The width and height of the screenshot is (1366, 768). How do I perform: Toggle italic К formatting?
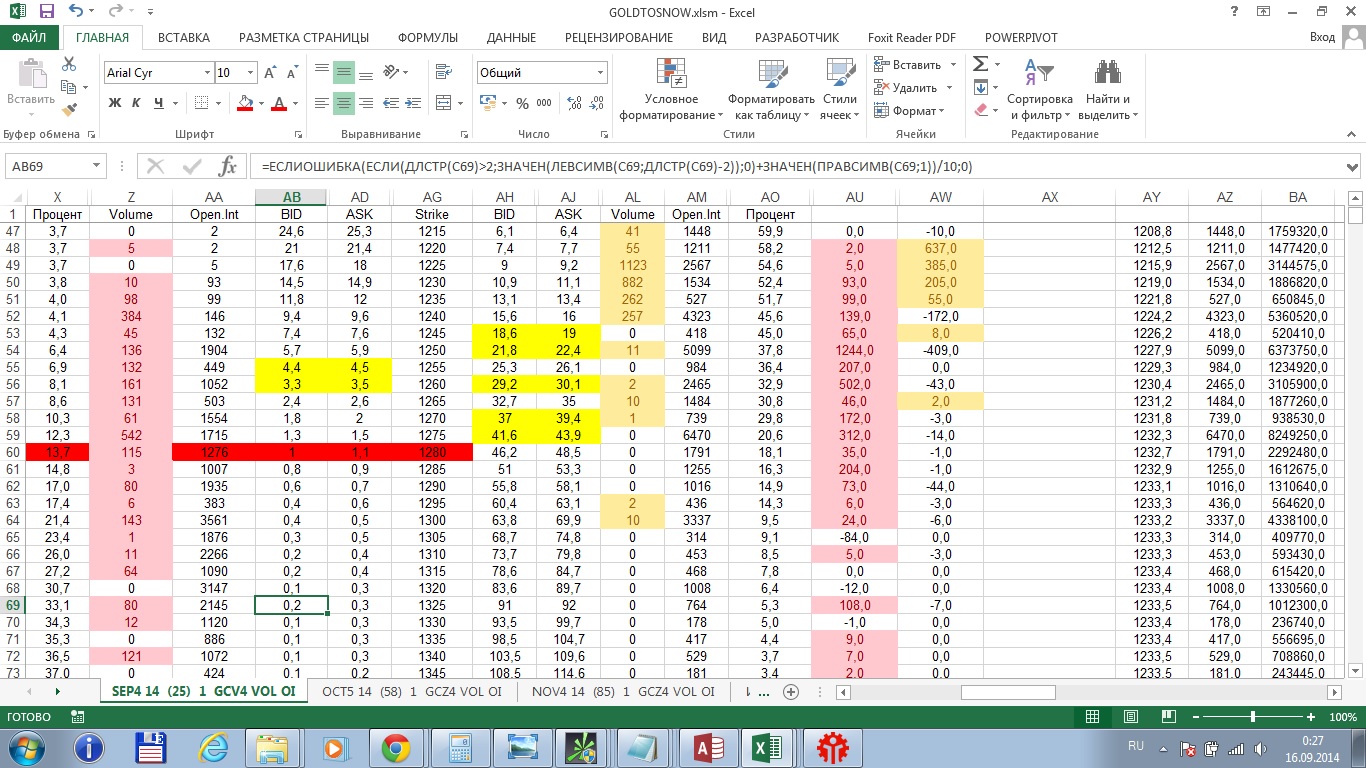tap(137, 103)
